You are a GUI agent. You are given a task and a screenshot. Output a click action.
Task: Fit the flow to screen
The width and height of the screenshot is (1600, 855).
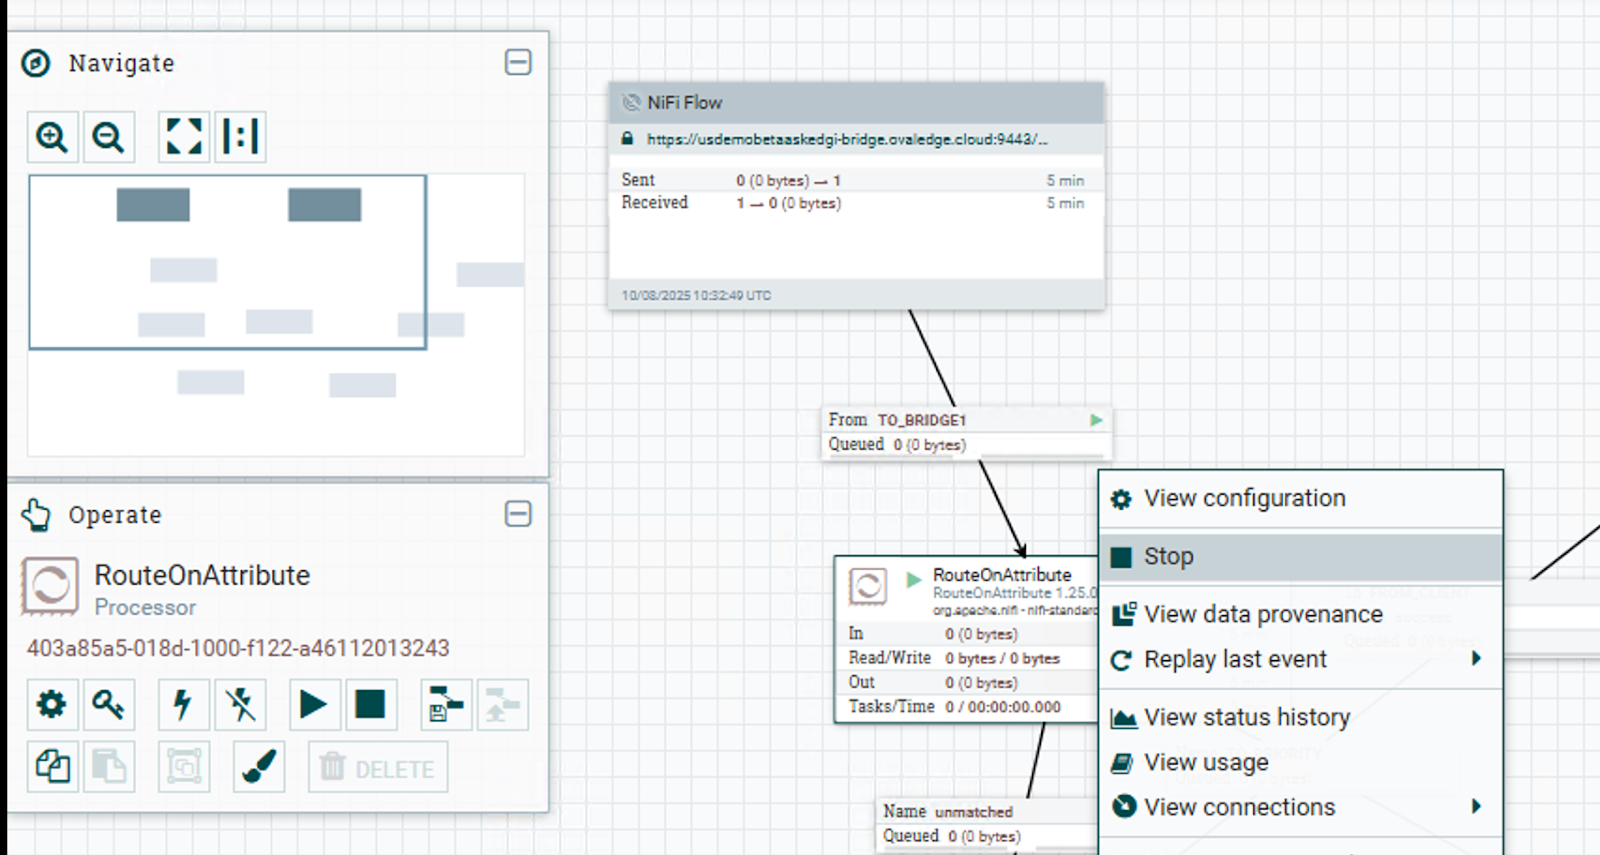(184, 137)
